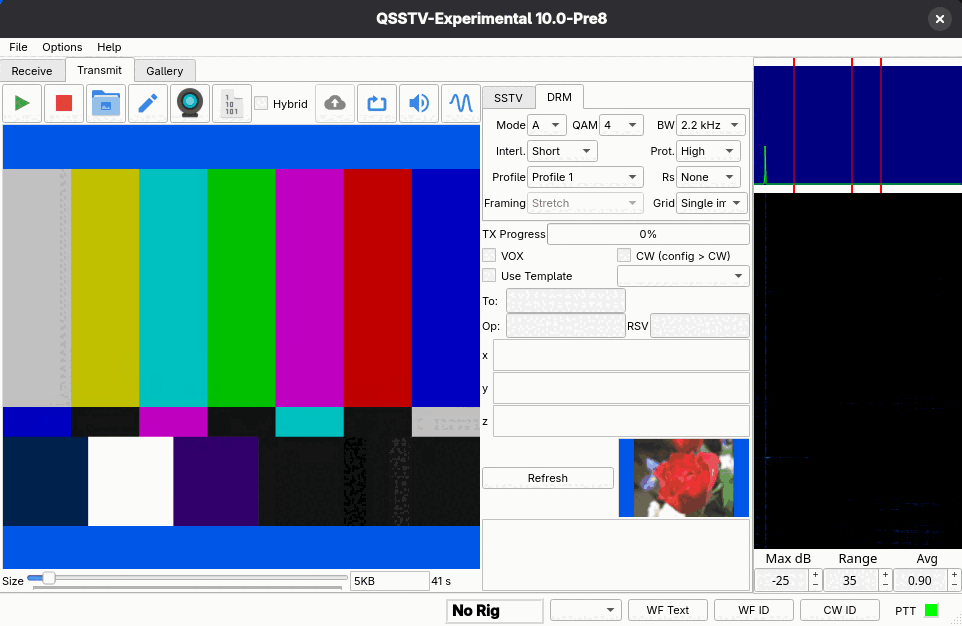Click the Refresh button
The image size is (962, 626).
pos(548,478)
